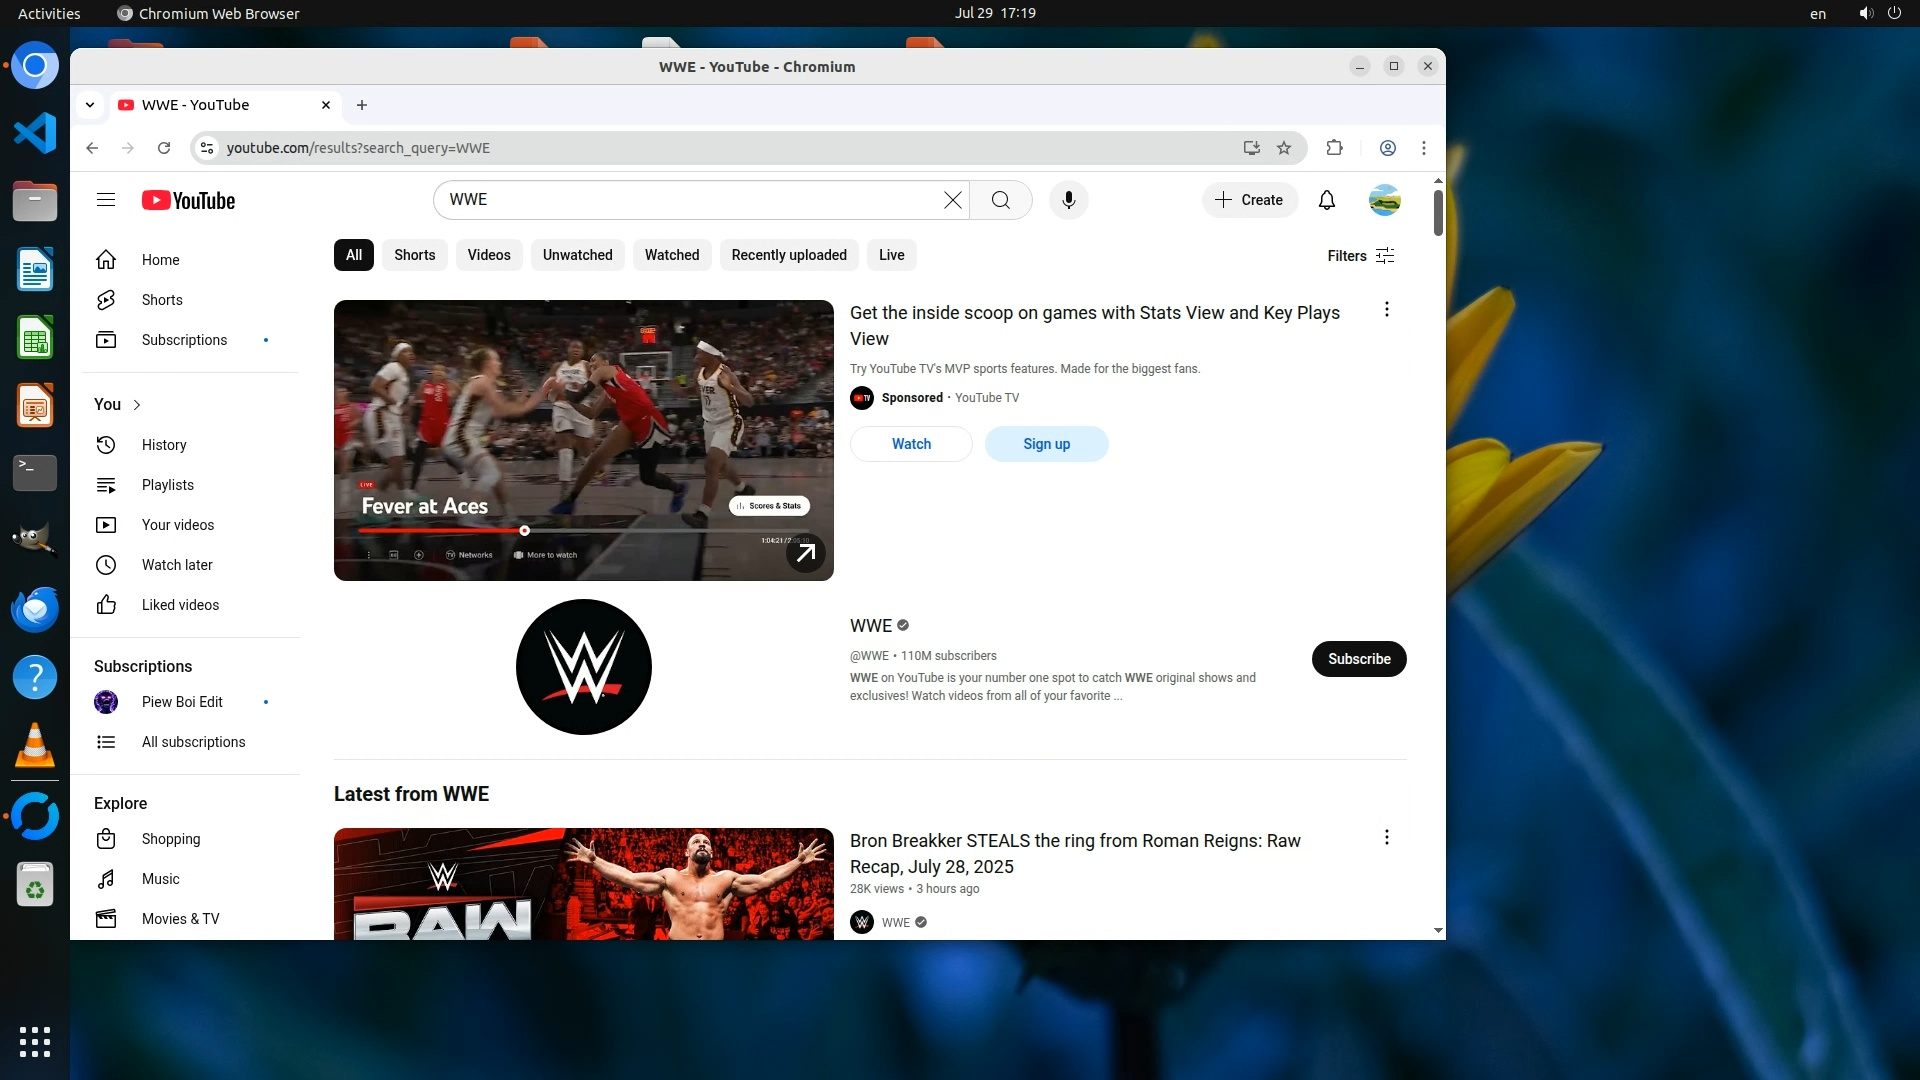Open the Watch later sidebar item
1920x1080 pixels.
tap(176, 565)
